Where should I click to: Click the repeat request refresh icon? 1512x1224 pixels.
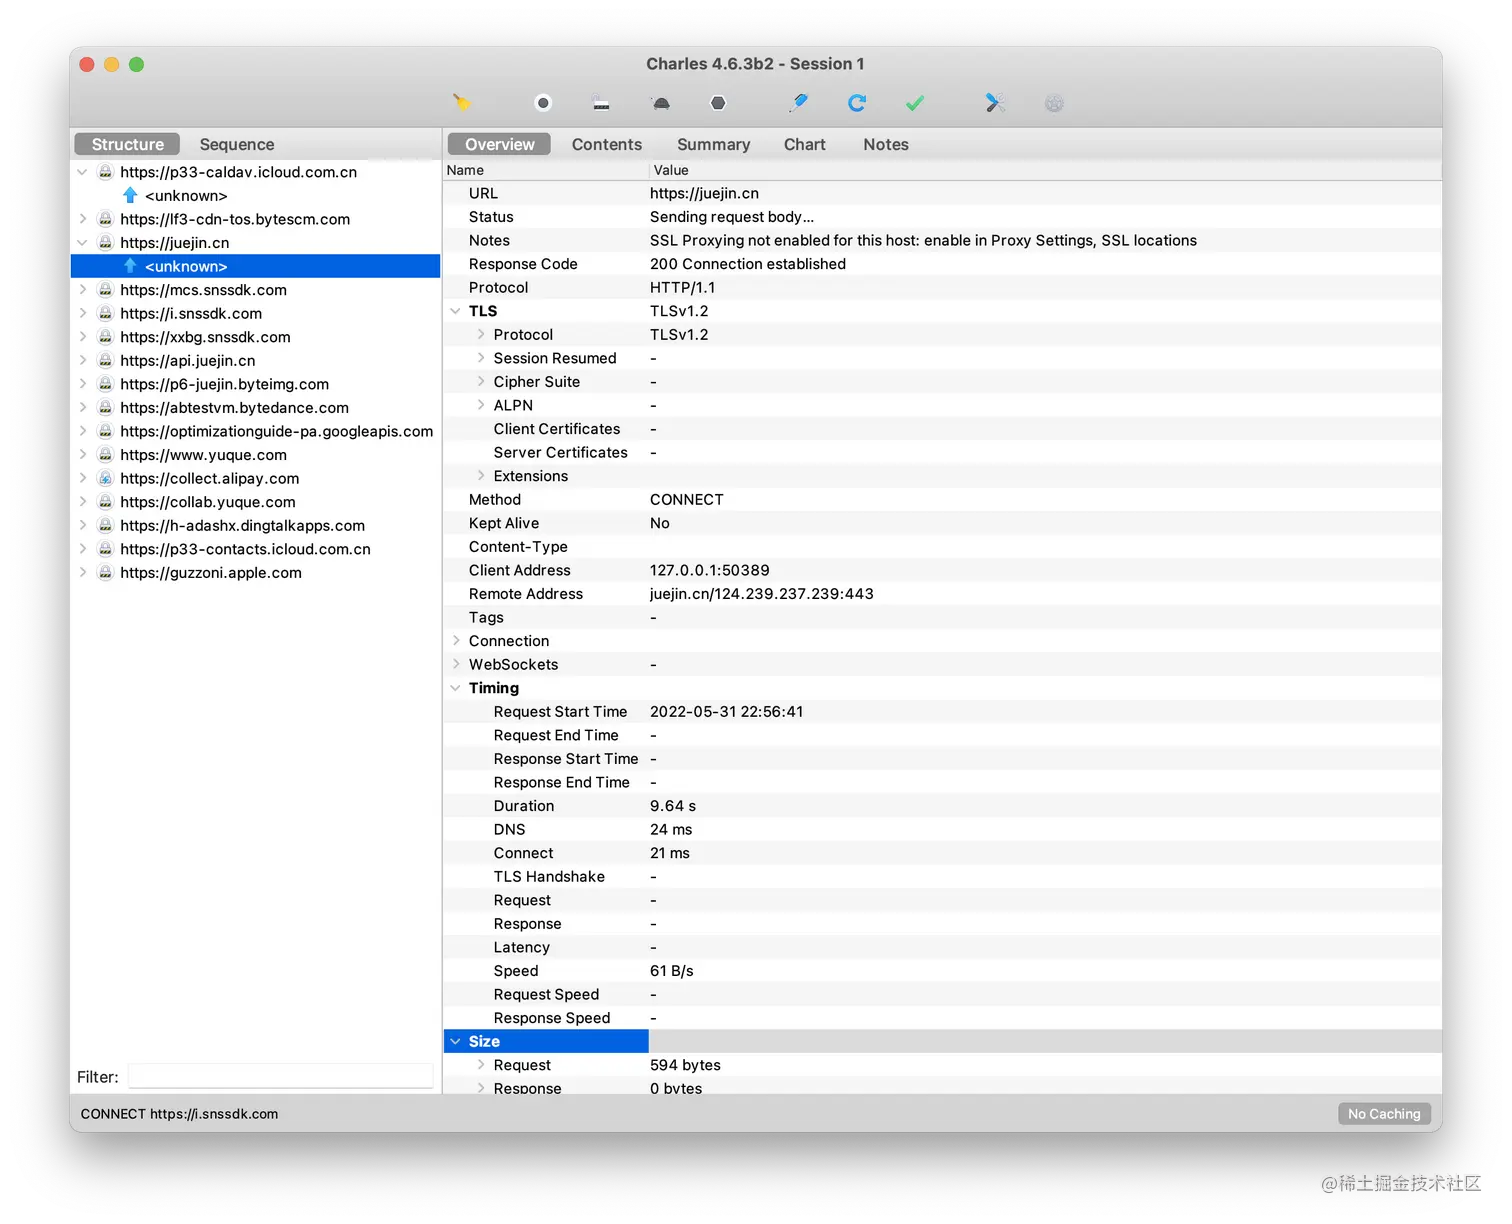(857, 103)
